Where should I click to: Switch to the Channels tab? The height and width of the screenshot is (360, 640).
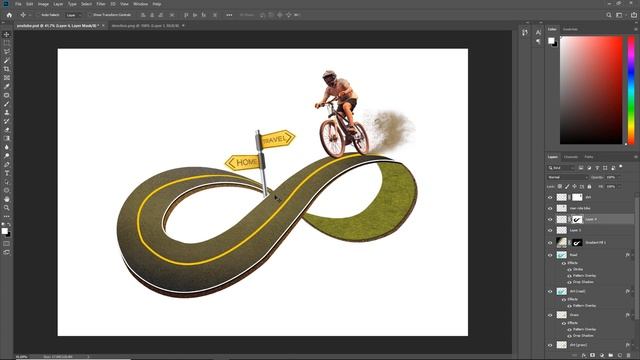(x=571, y=157)
